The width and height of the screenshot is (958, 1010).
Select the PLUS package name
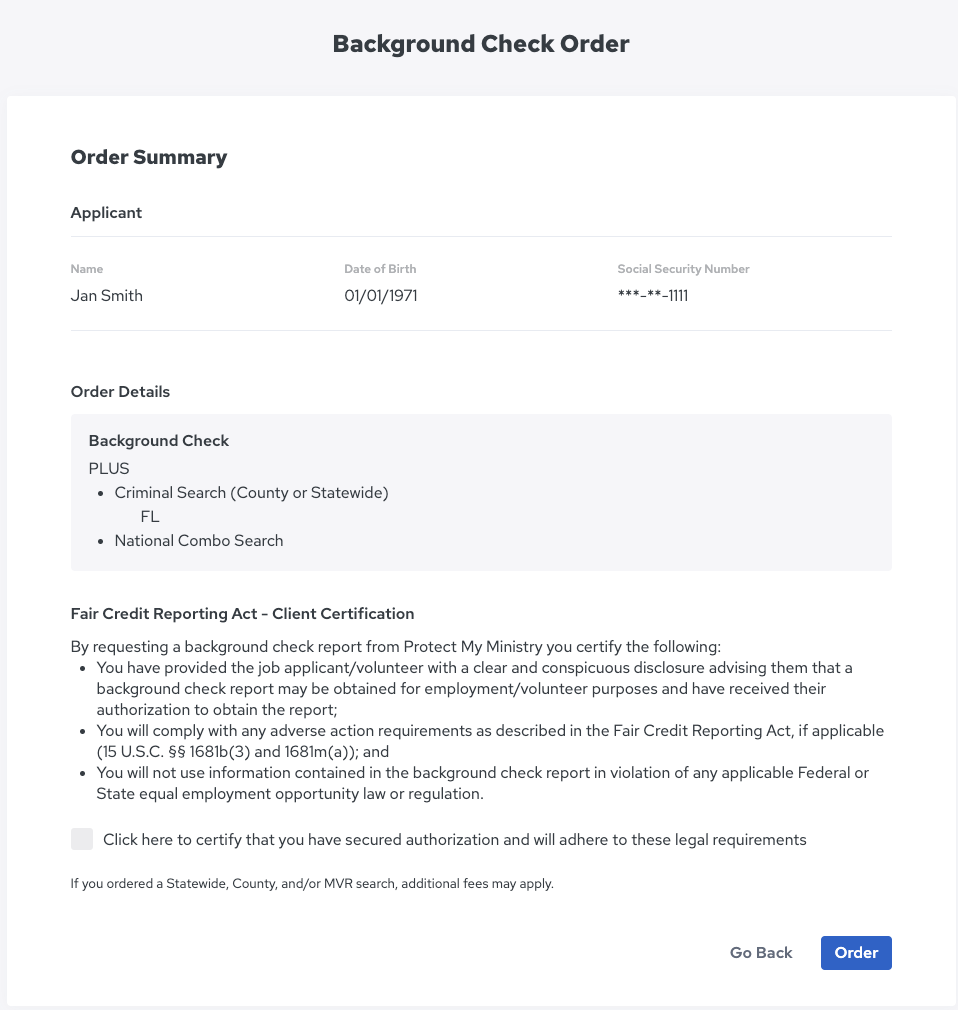(x=109, y=468)
